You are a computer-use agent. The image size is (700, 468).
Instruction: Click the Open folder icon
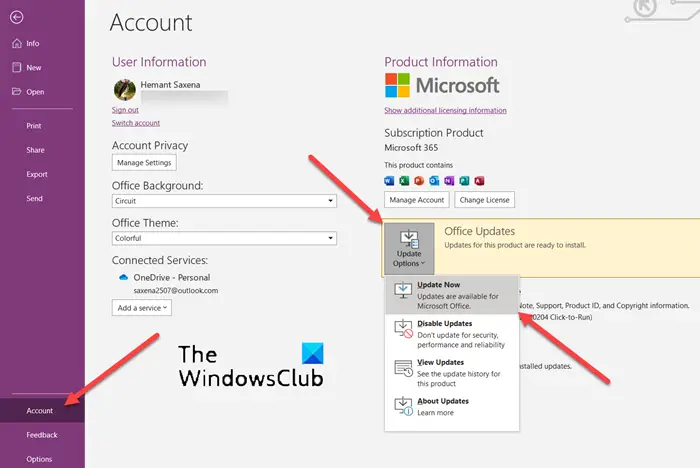(17, 92)
